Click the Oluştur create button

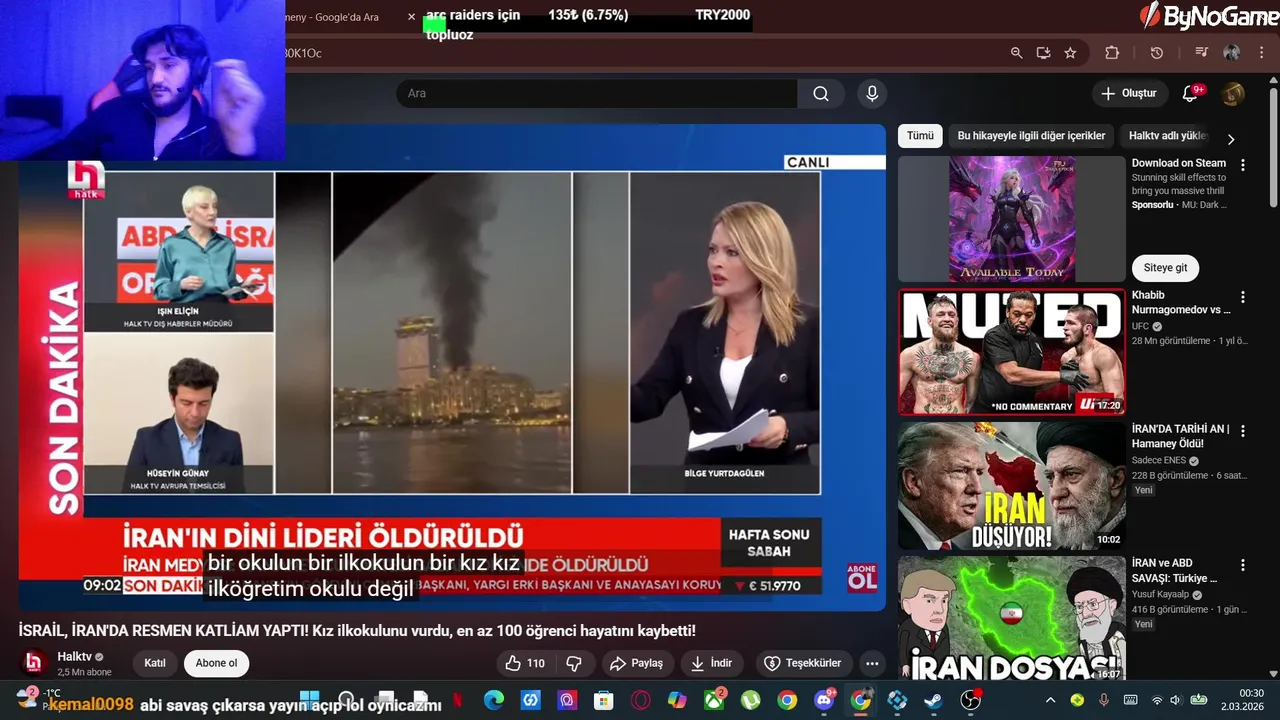coord(1129,93)
